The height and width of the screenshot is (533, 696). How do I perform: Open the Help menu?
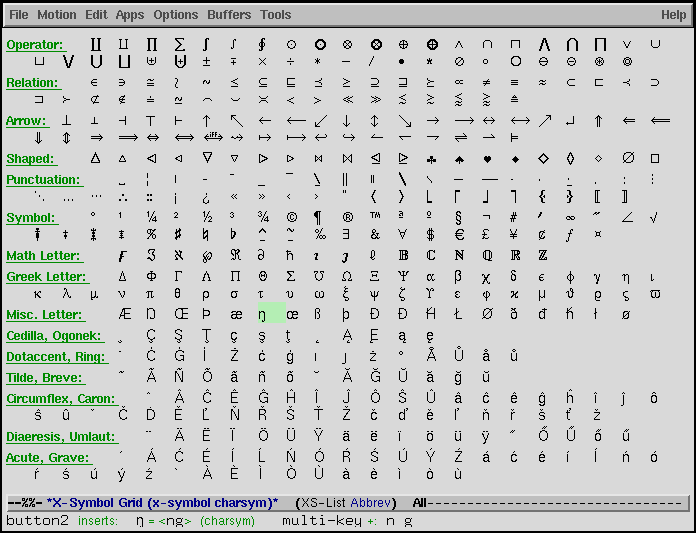click(673, 15)
